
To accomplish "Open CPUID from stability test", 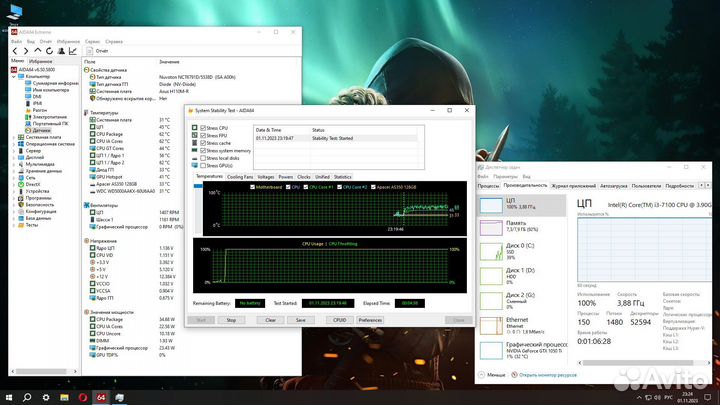I will click(x=339, y=320).
